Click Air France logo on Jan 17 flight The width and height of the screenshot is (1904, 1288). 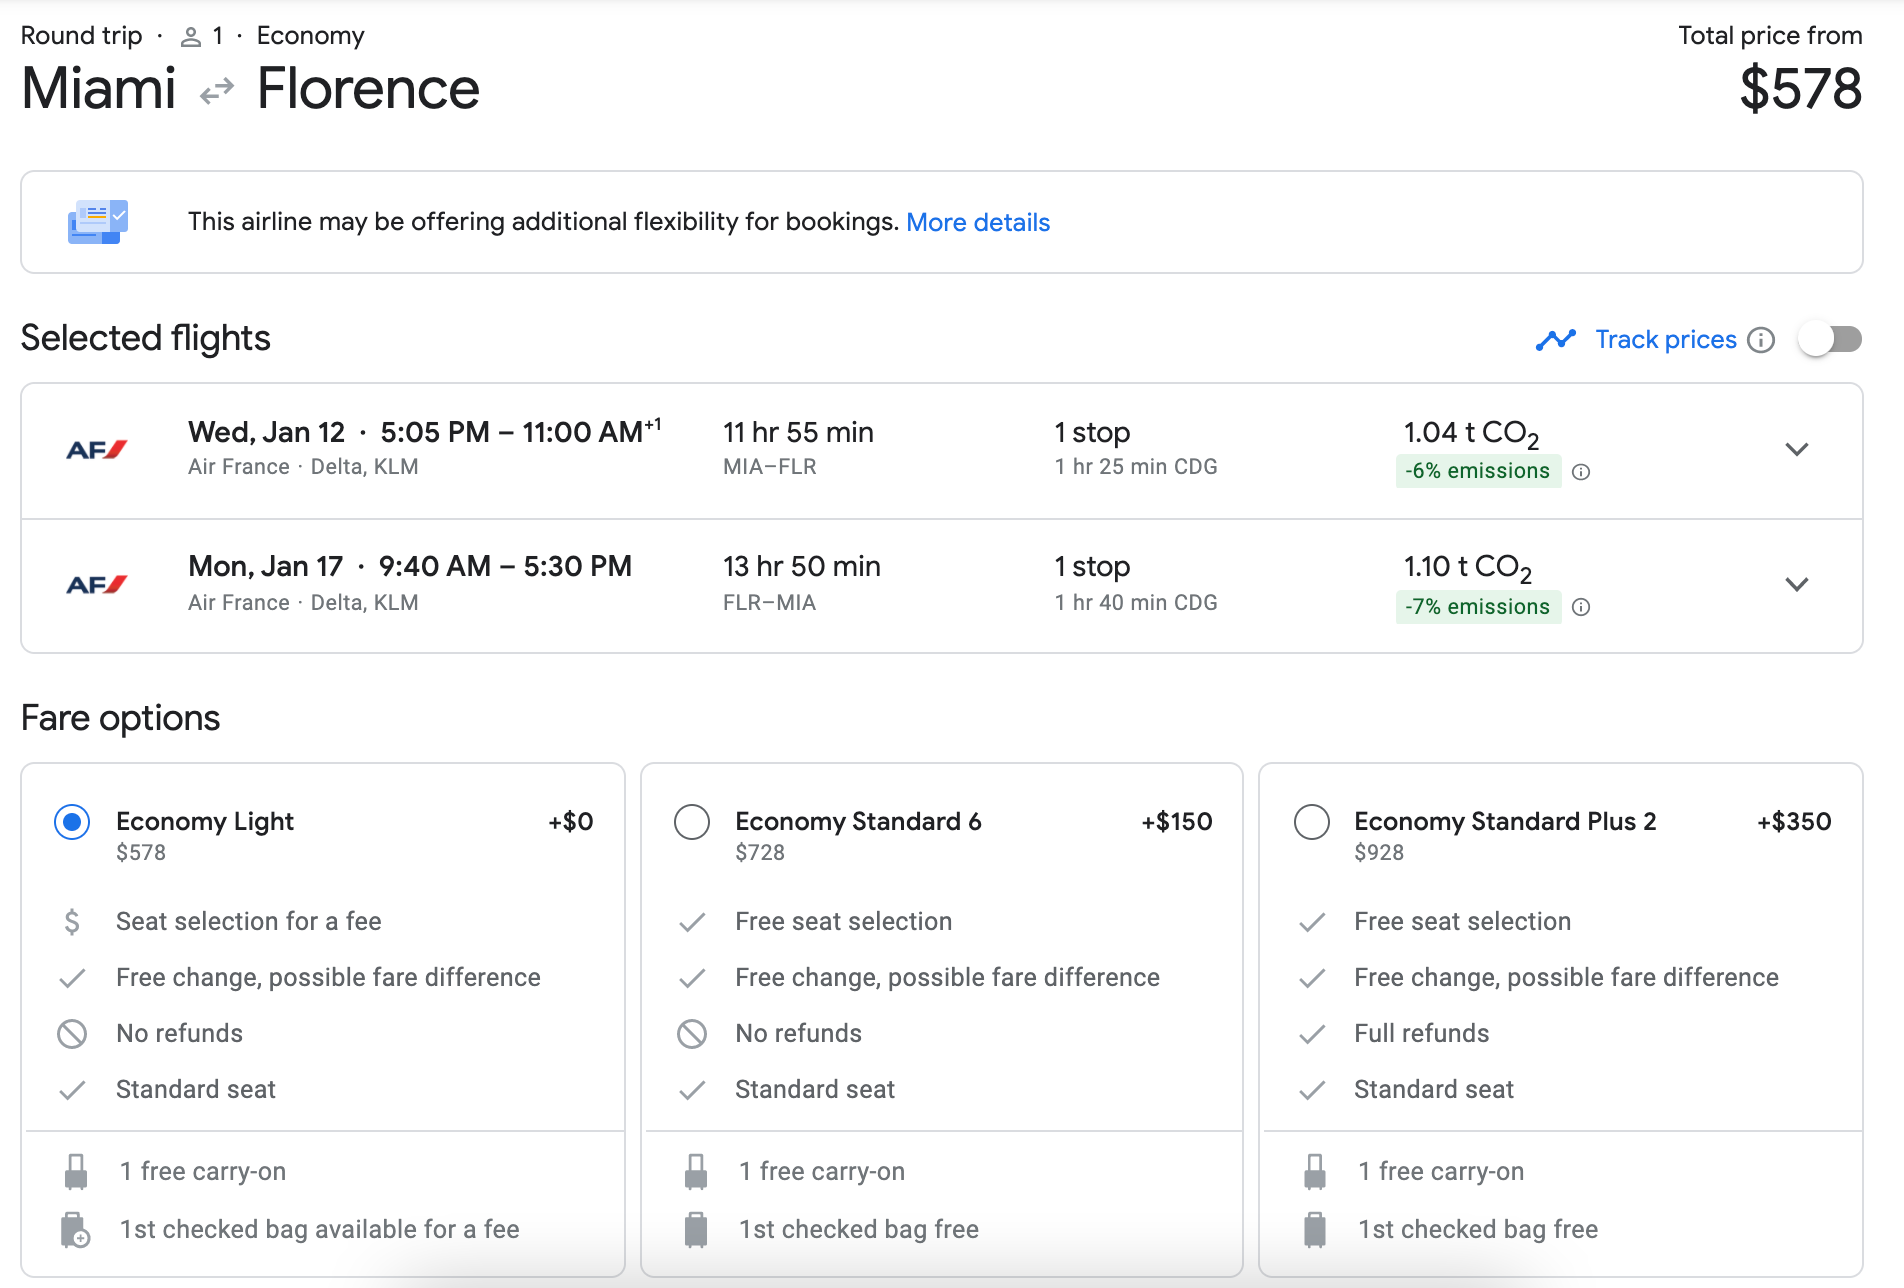click(x=96, y=585)
